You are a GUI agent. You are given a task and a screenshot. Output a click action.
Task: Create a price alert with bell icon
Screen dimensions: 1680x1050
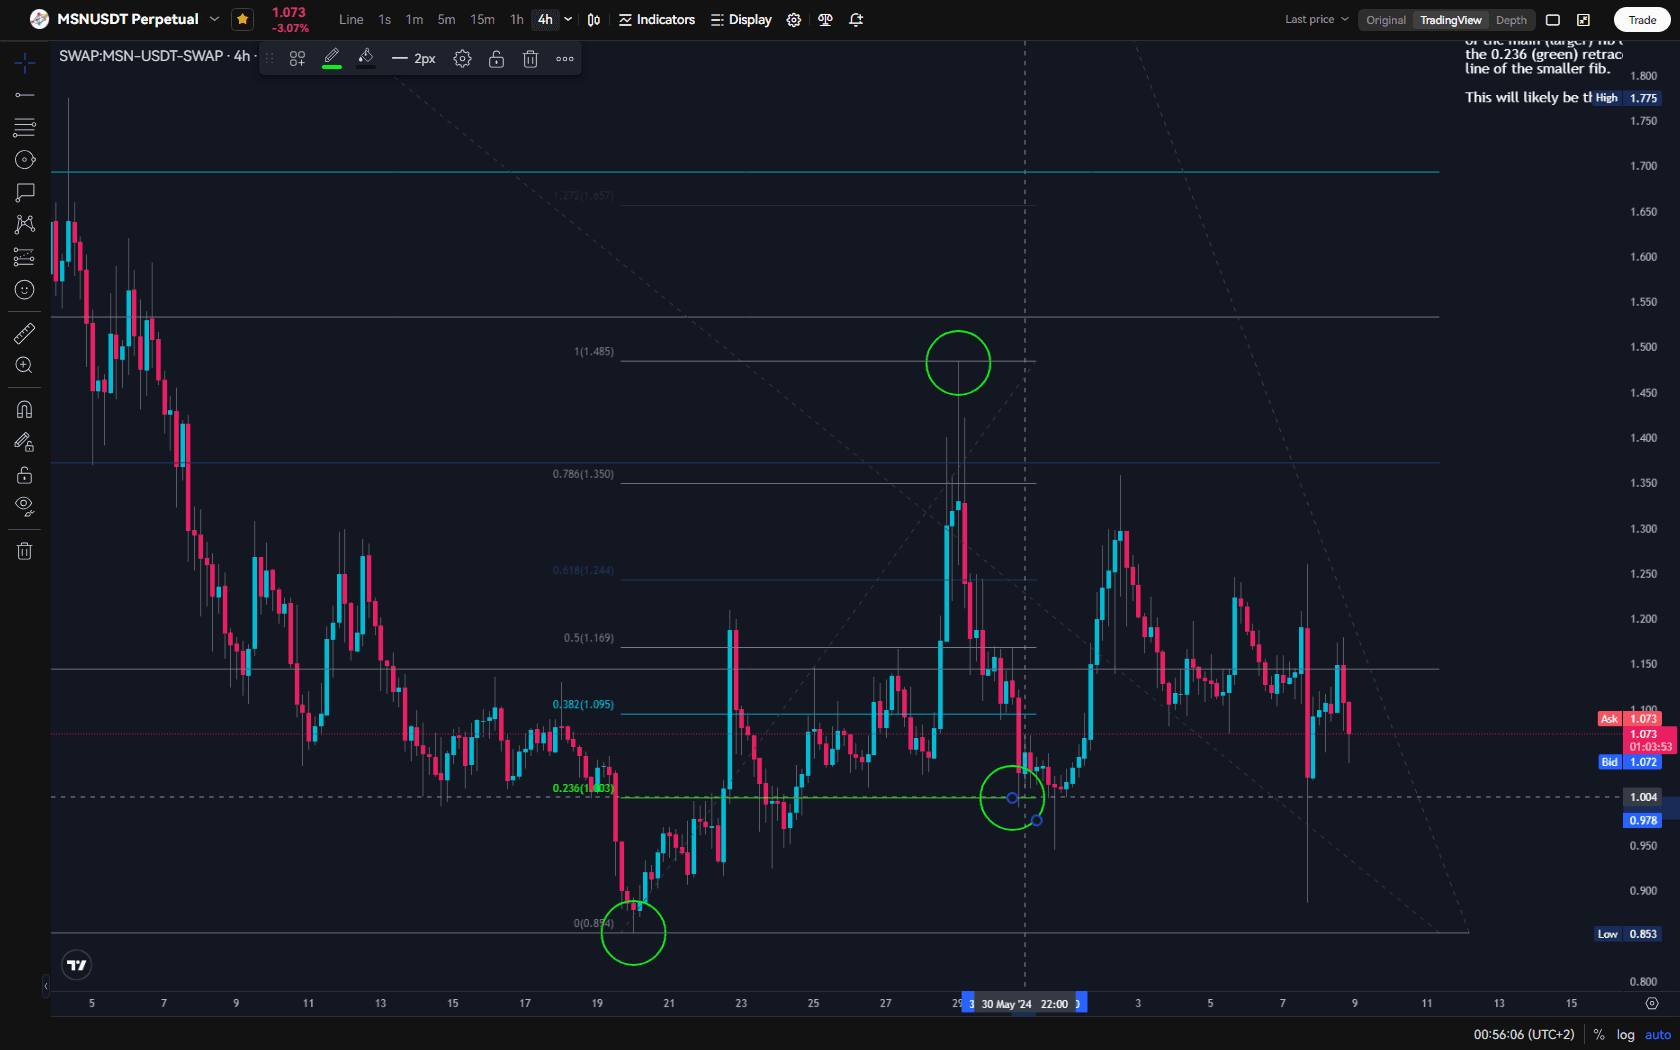point(856,20)
